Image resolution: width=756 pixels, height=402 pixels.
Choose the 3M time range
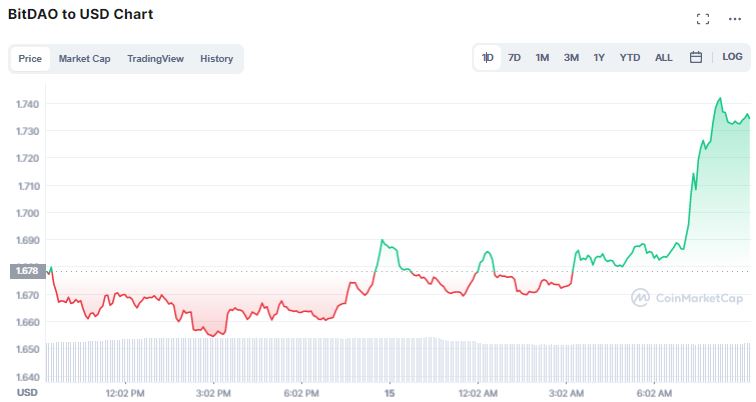(x=571, y=58)
